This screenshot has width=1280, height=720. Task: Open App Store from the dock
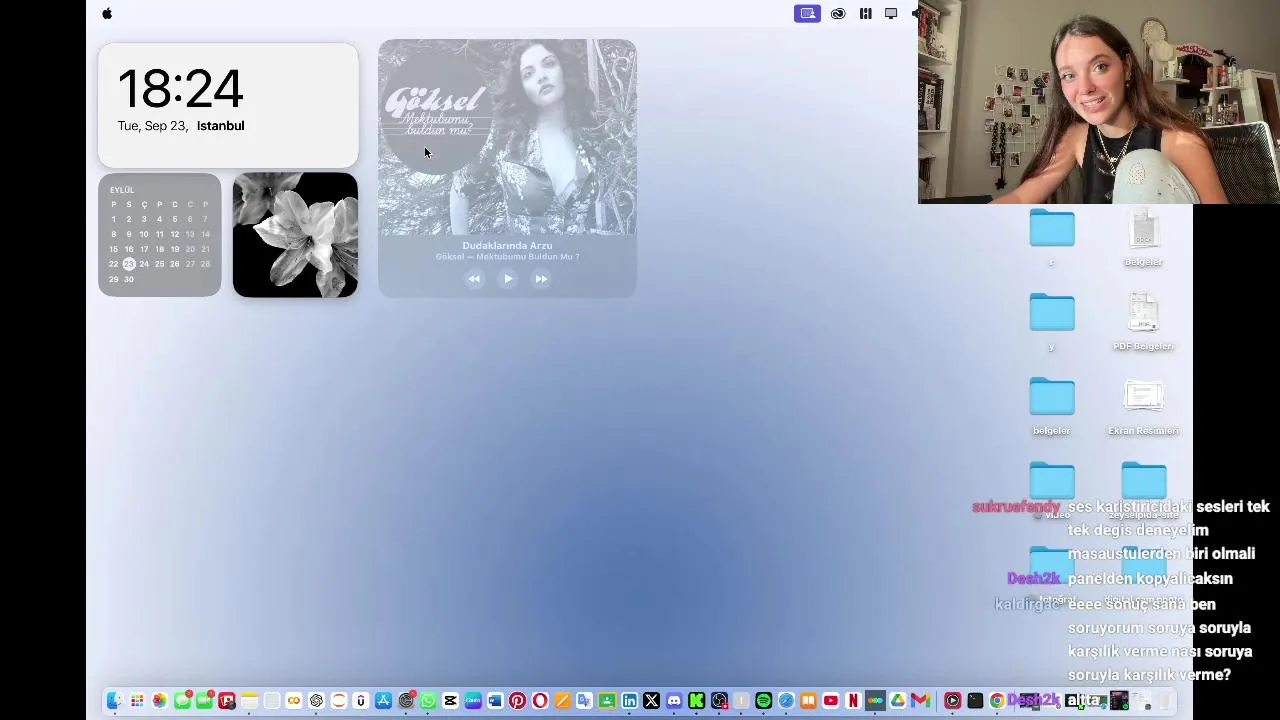point(383,701)
